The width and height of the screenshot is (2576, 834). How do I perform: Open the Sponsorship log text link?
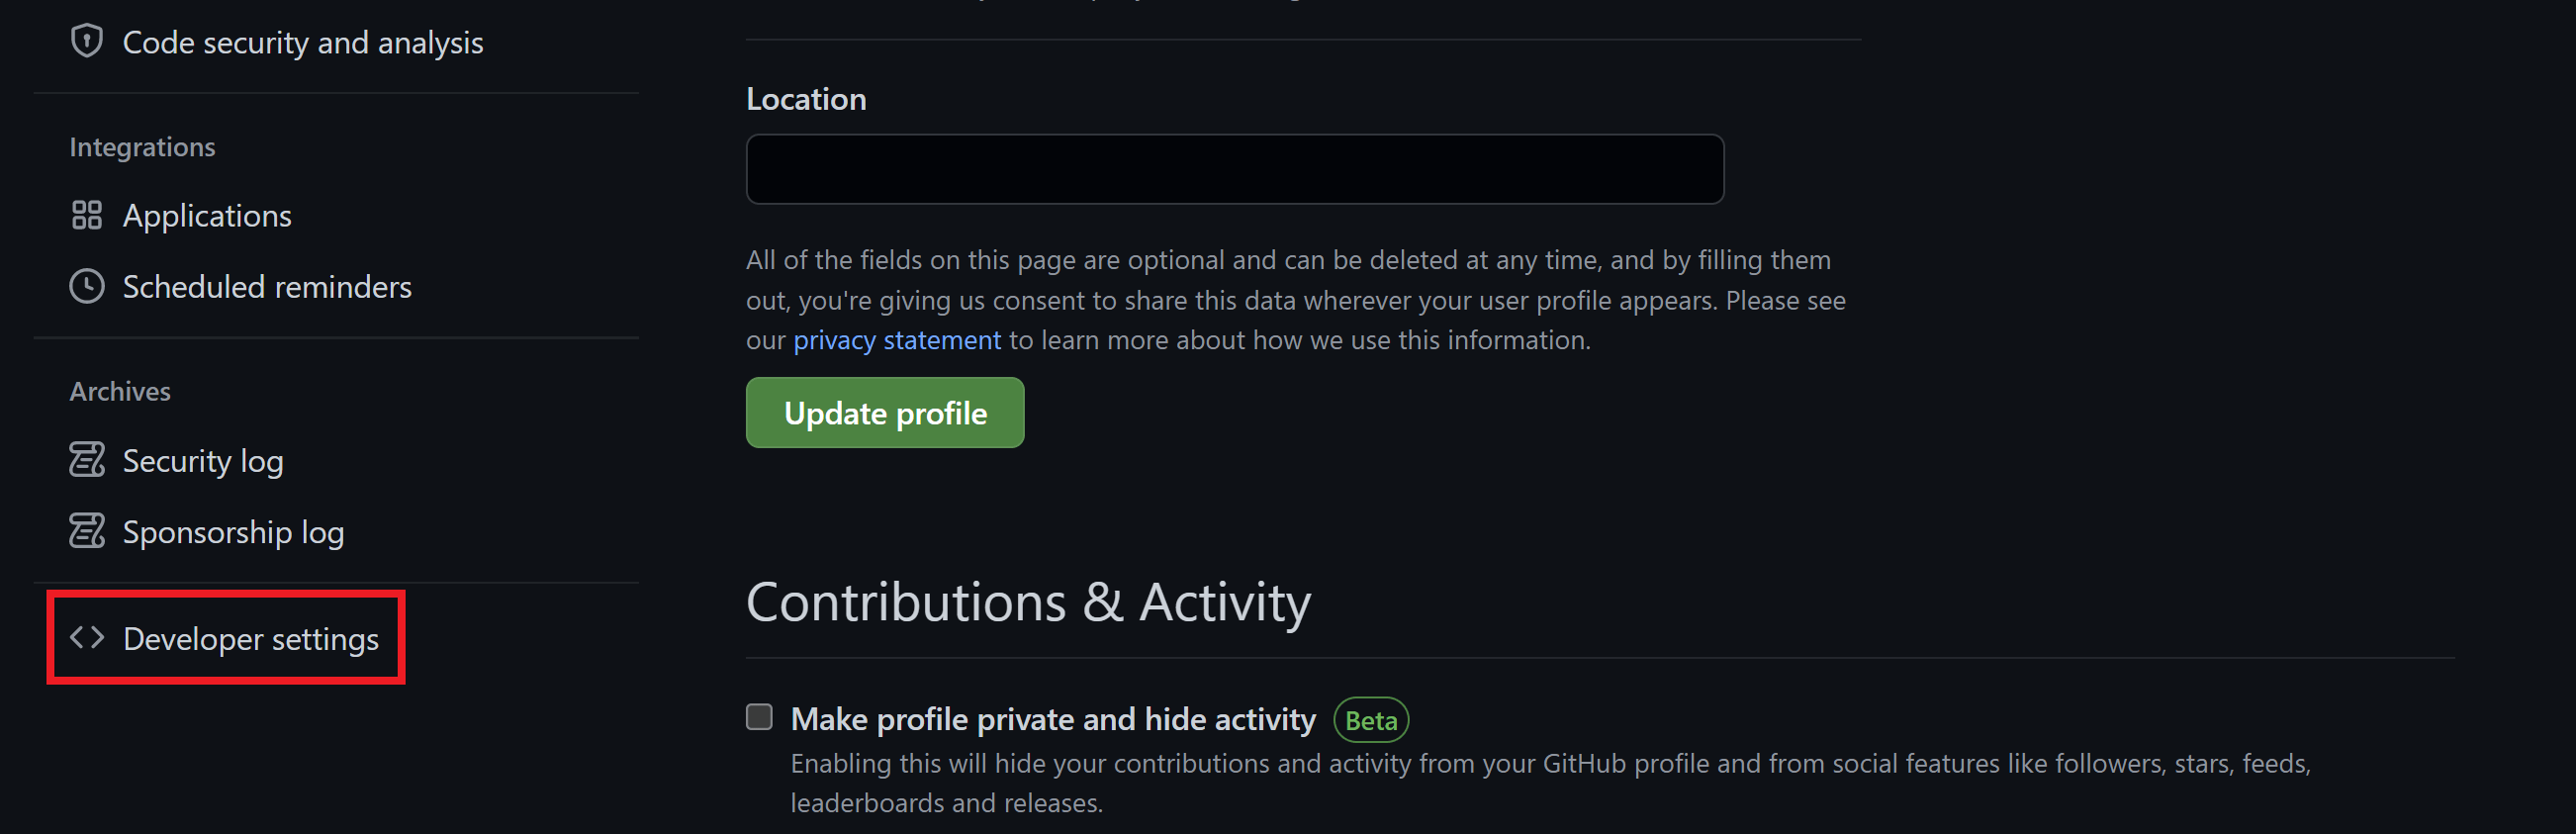(233, 532)
